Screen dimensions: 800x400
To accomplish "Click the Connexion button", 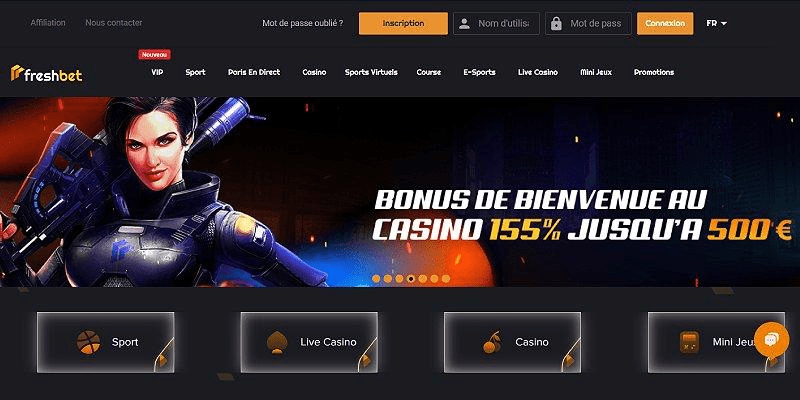I will pyautogui.click(x=665, y=23).
